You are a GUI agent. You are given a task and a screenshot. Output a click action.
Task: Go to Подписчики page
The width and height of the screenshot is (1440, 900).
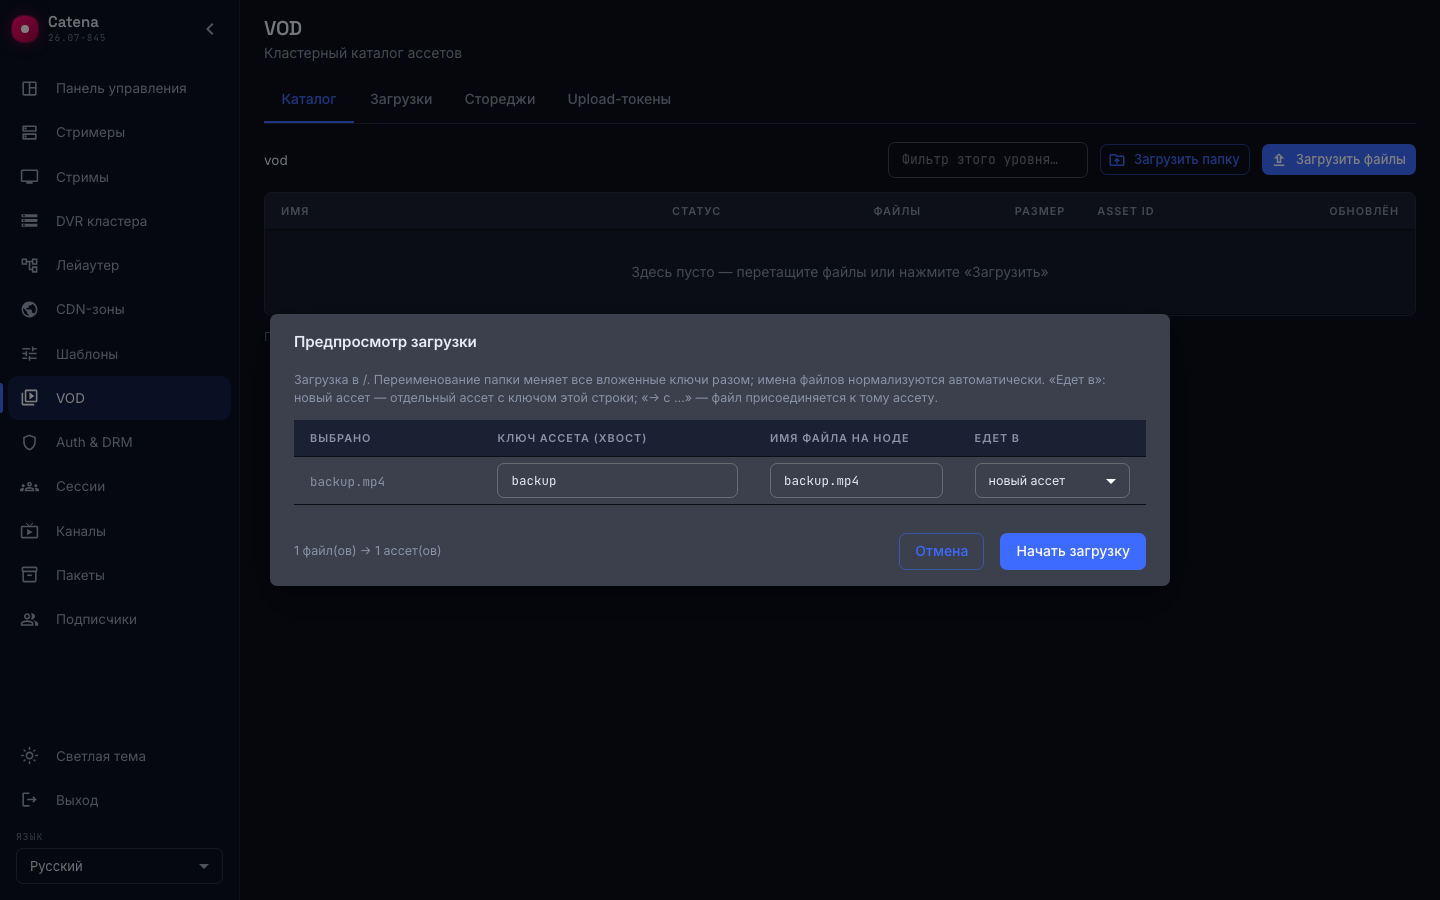120,619
